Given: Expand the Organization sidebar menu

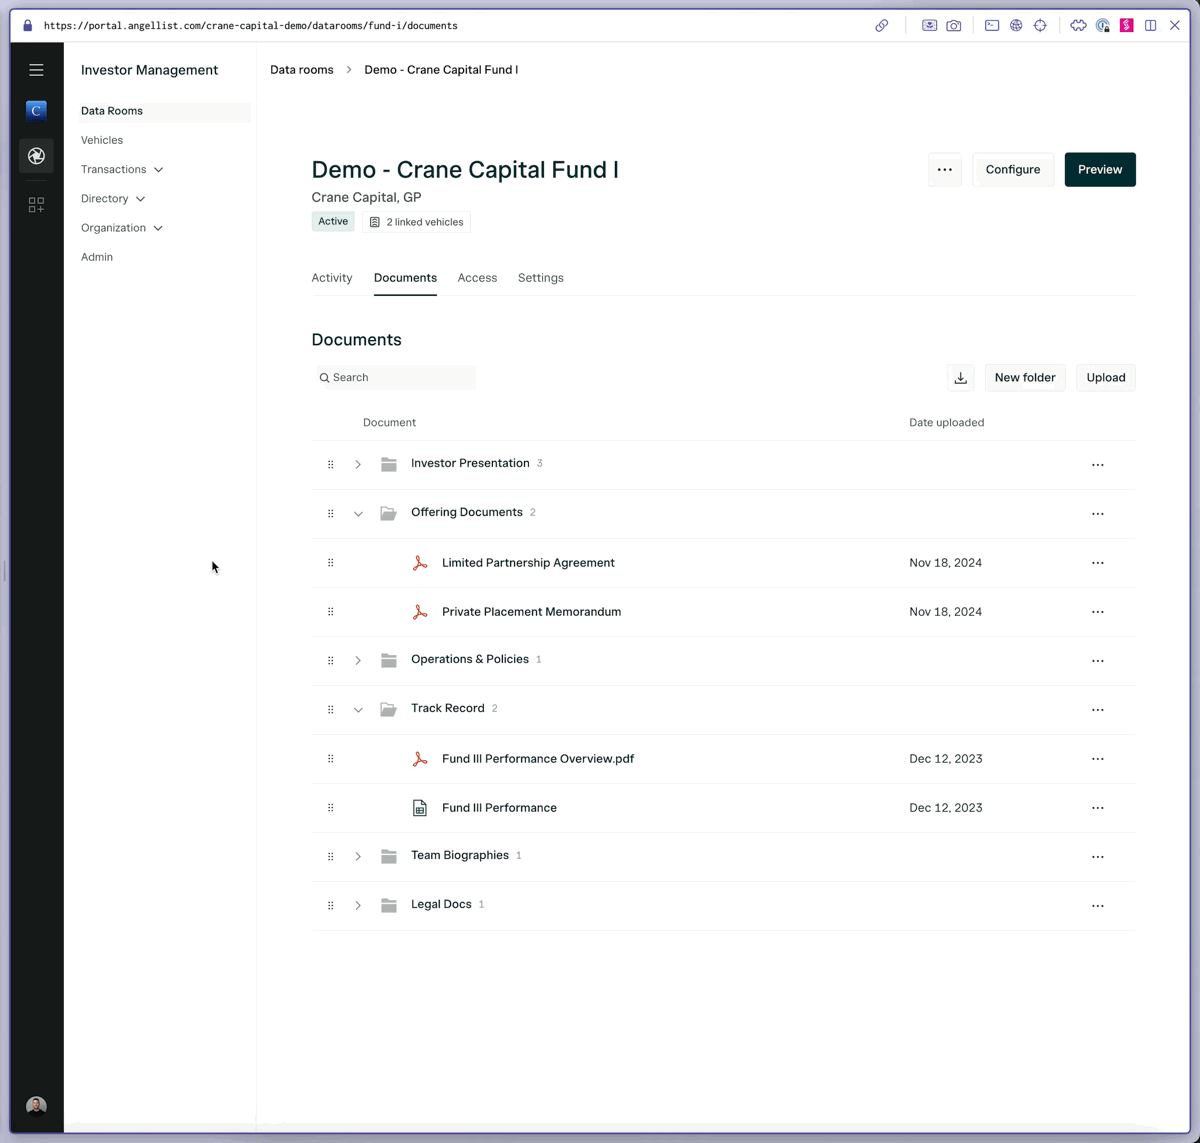Looking at the screenshot, I should tap(122, 228).
